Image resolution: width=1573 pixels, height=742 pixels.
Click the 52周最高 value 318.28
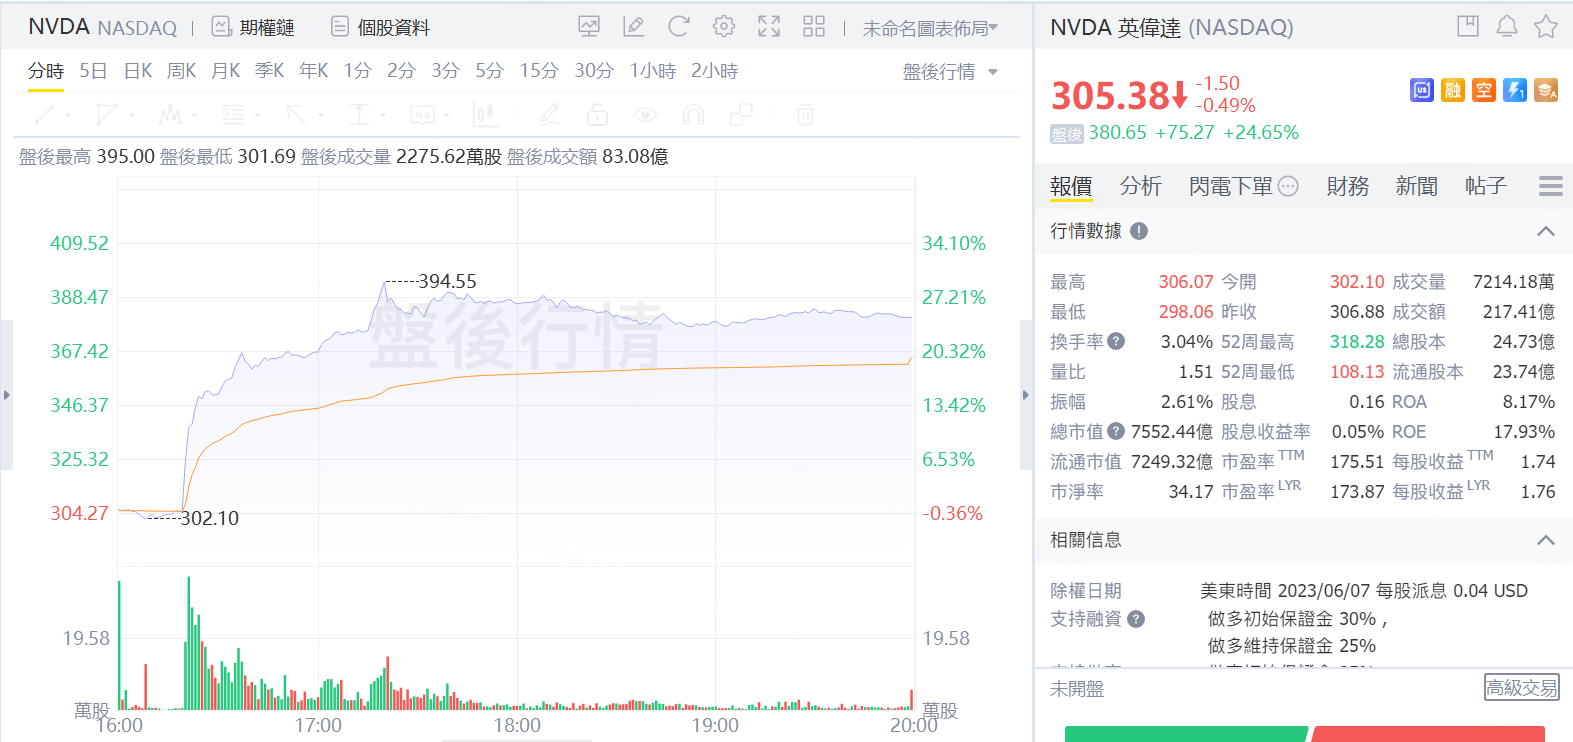tap(1357, 342)
